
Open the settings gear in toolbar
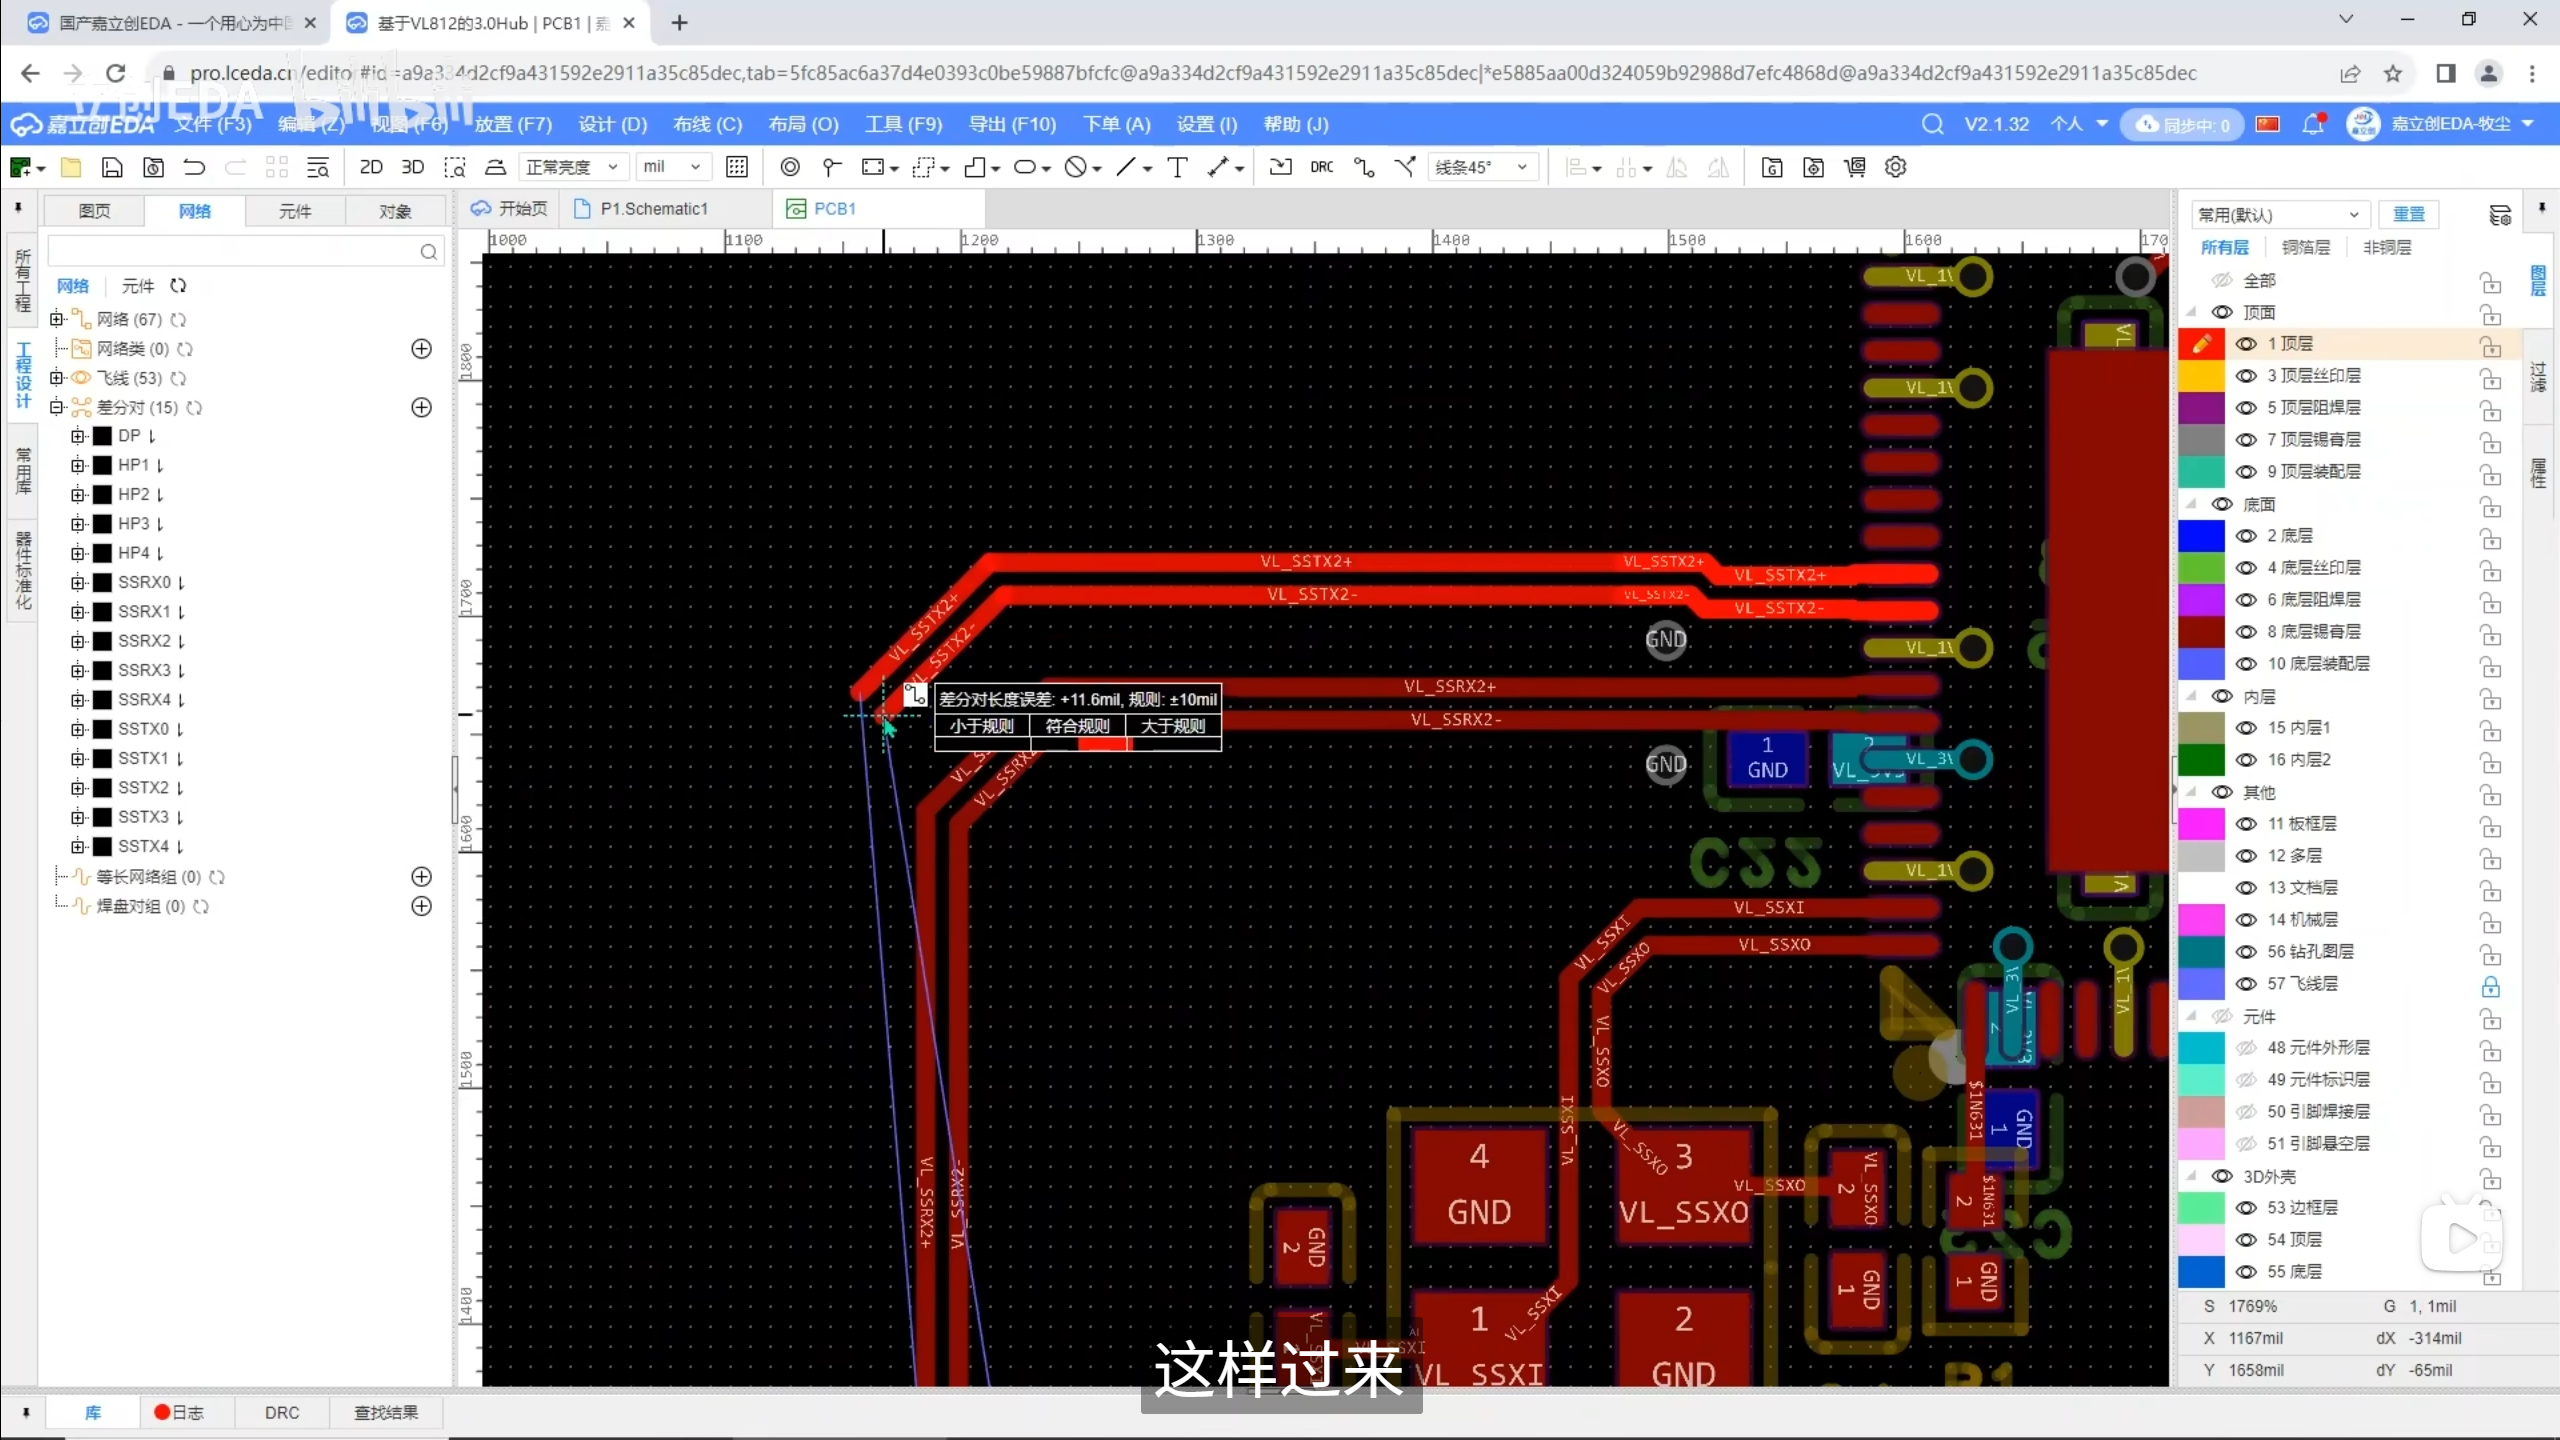pos(1895,167)
